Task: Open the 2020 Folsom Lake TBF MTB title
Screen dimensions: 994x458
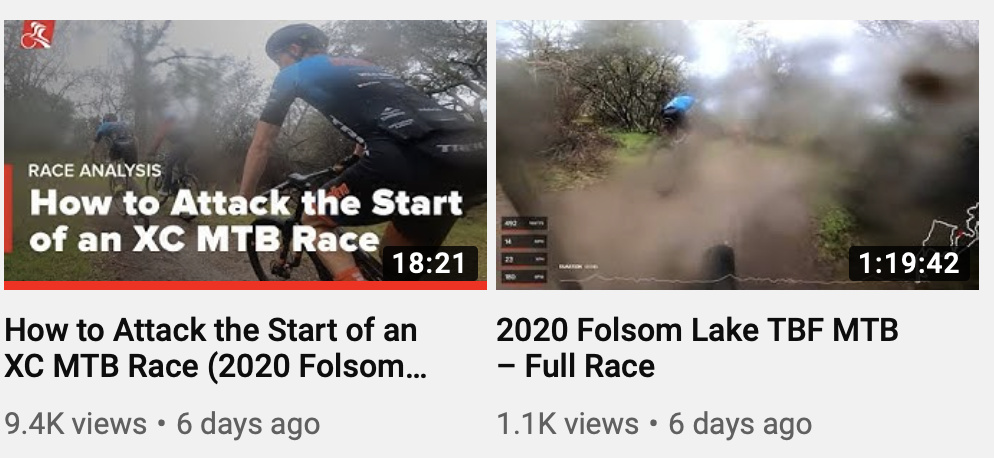Action: point(697,348)
